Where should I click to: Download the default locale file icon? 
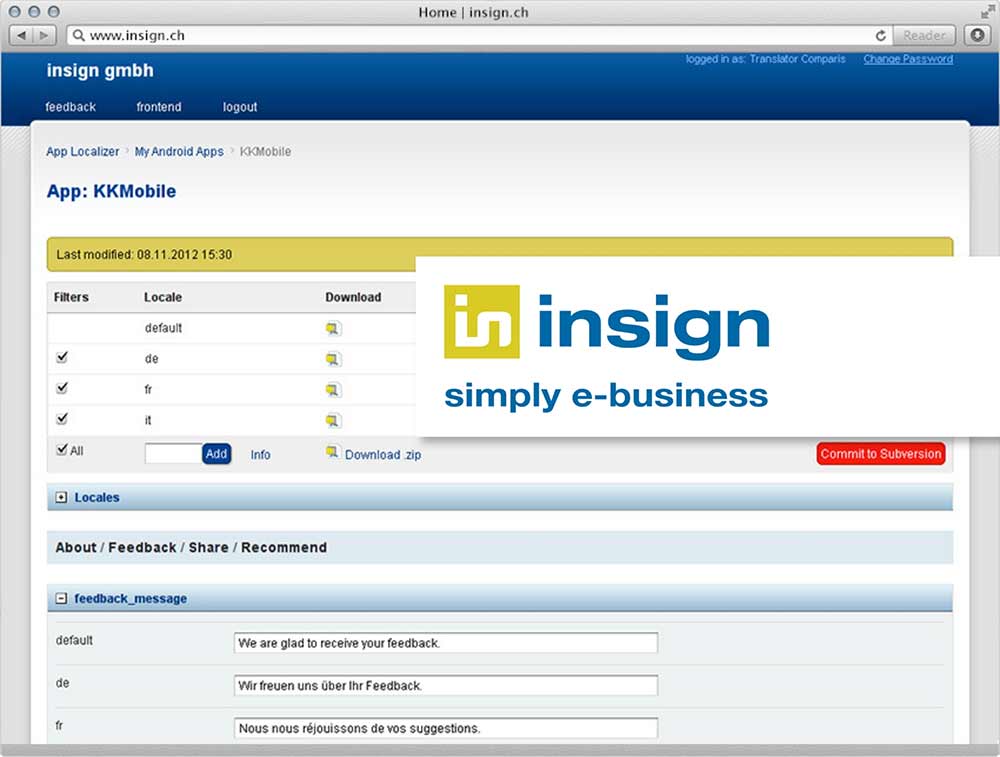click(x=333, y=328)
